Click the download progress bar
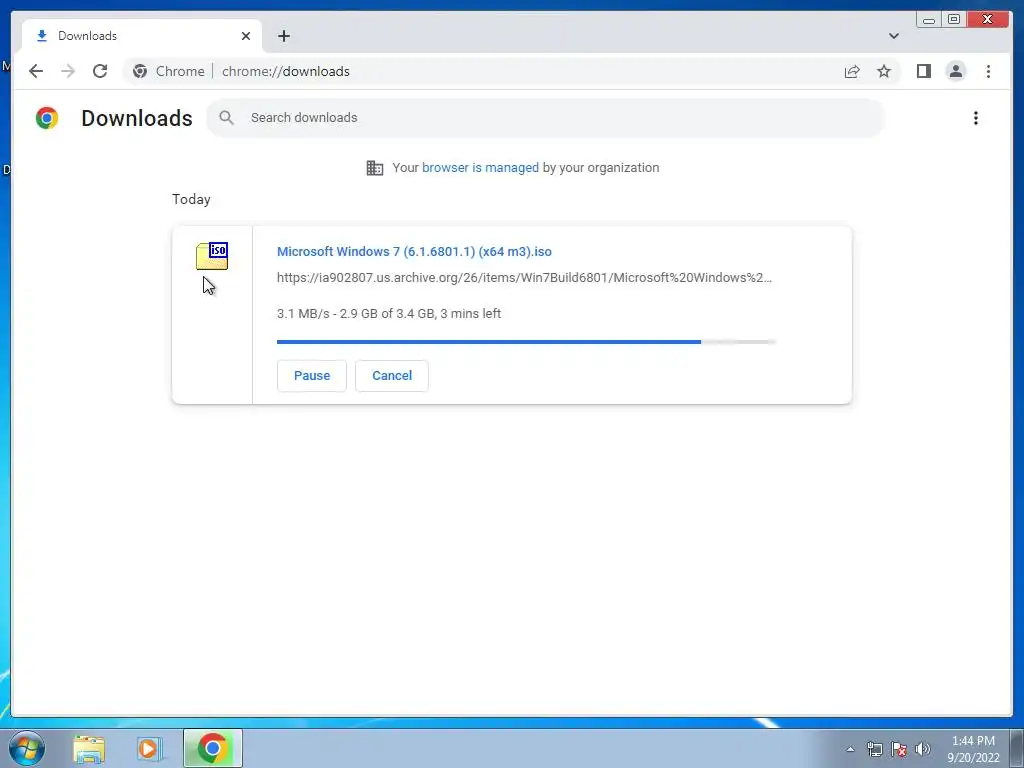The width and height of the screenshot is (1024, 768). coord(526,342)
